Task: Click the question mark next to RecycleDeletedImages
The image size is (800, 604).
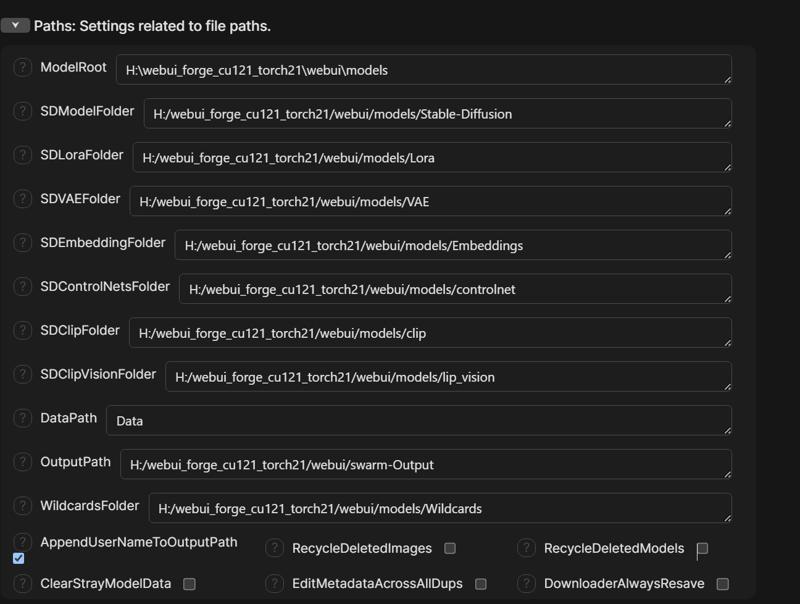Action: (274, 548)
